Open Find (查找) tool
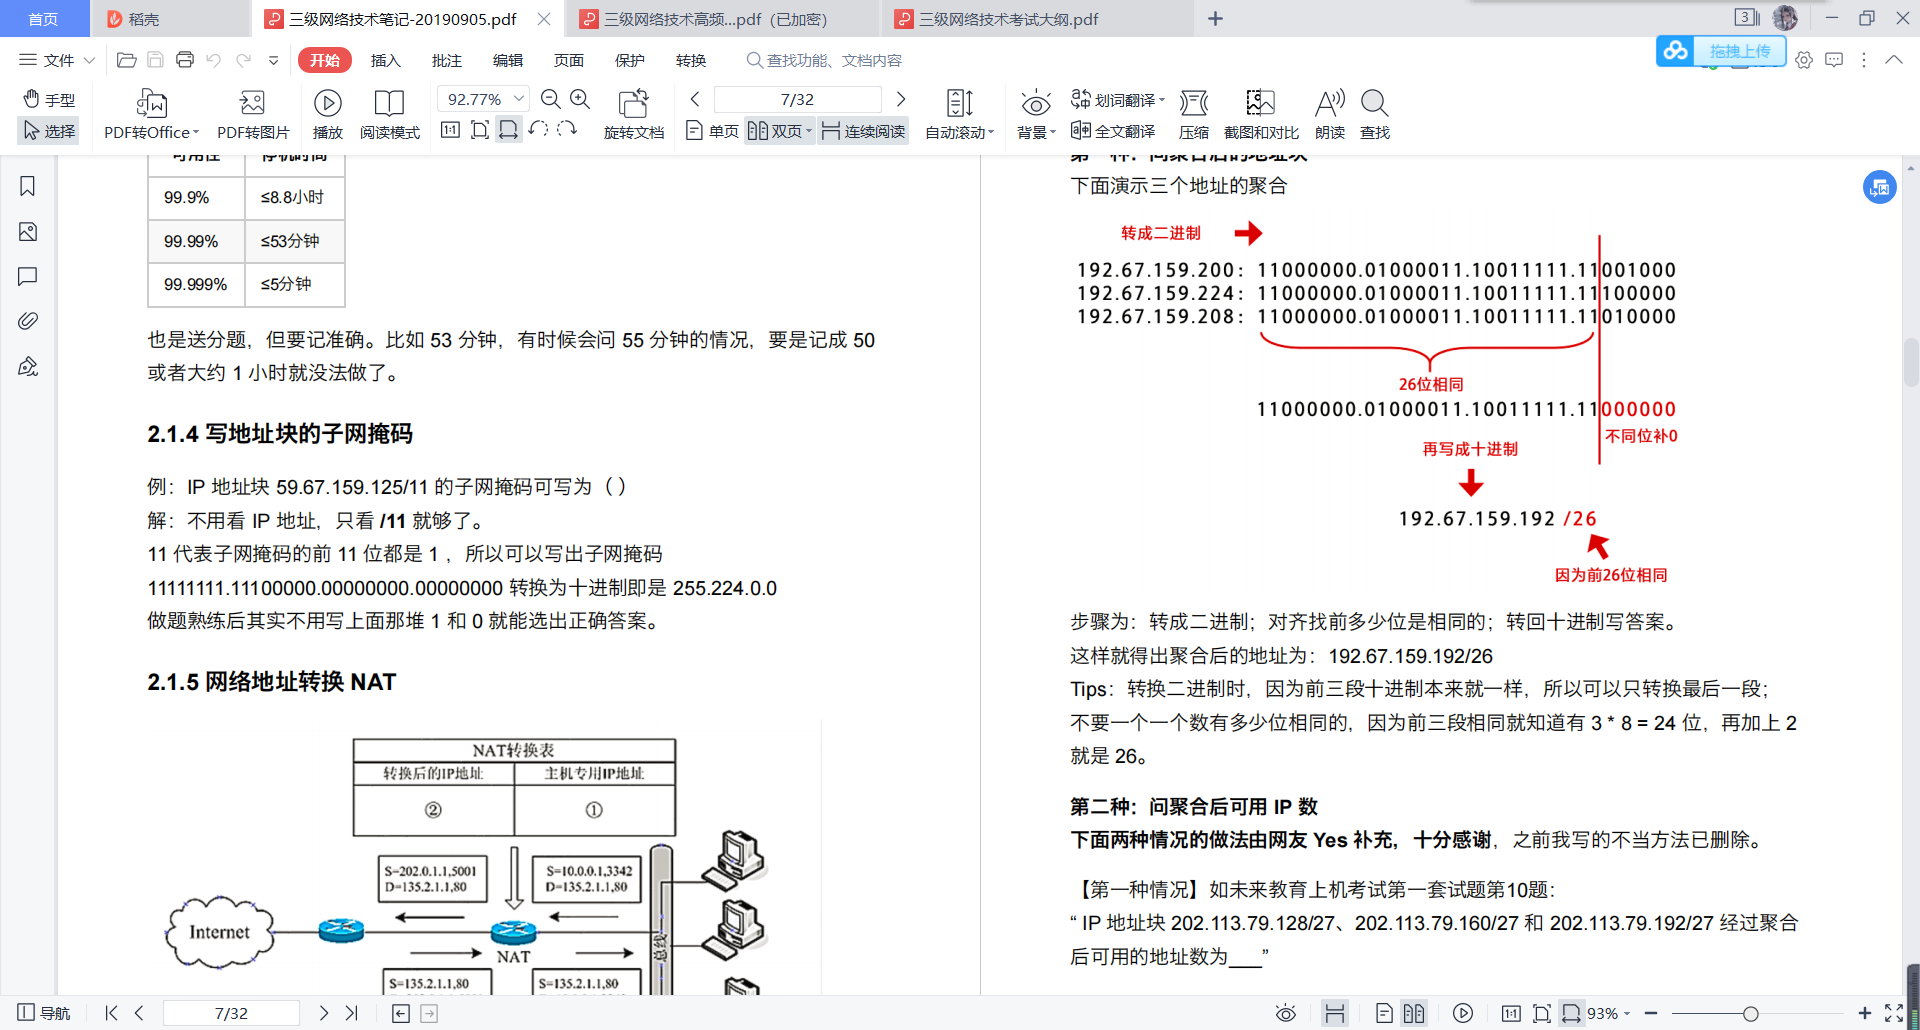 point(1375,115)
